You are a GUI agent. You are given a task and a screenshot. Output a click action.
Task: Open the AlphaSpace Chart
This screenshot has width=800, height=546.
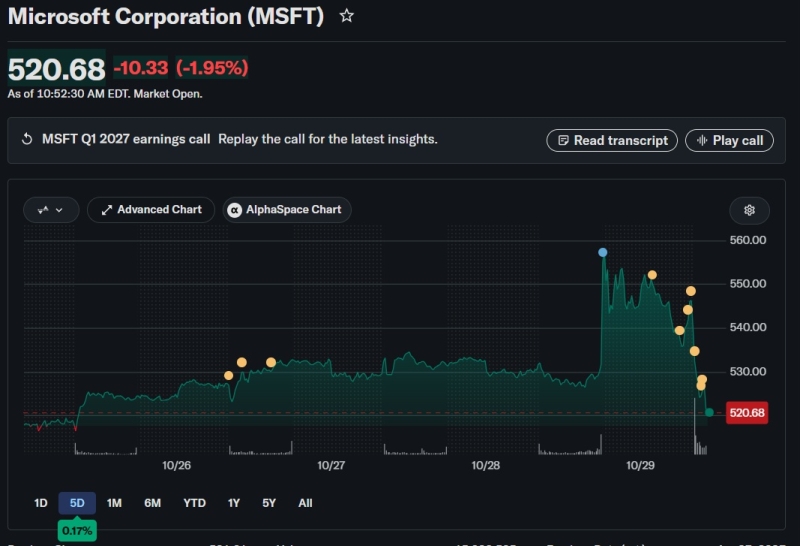(x=287, y=210)
